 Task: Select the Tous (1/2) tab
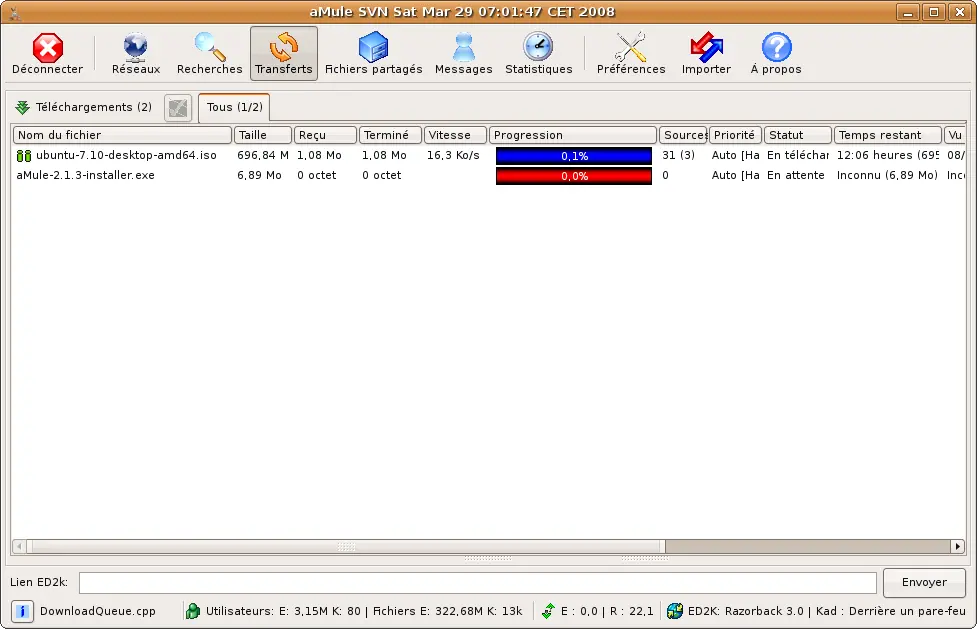tap(234, 107)
